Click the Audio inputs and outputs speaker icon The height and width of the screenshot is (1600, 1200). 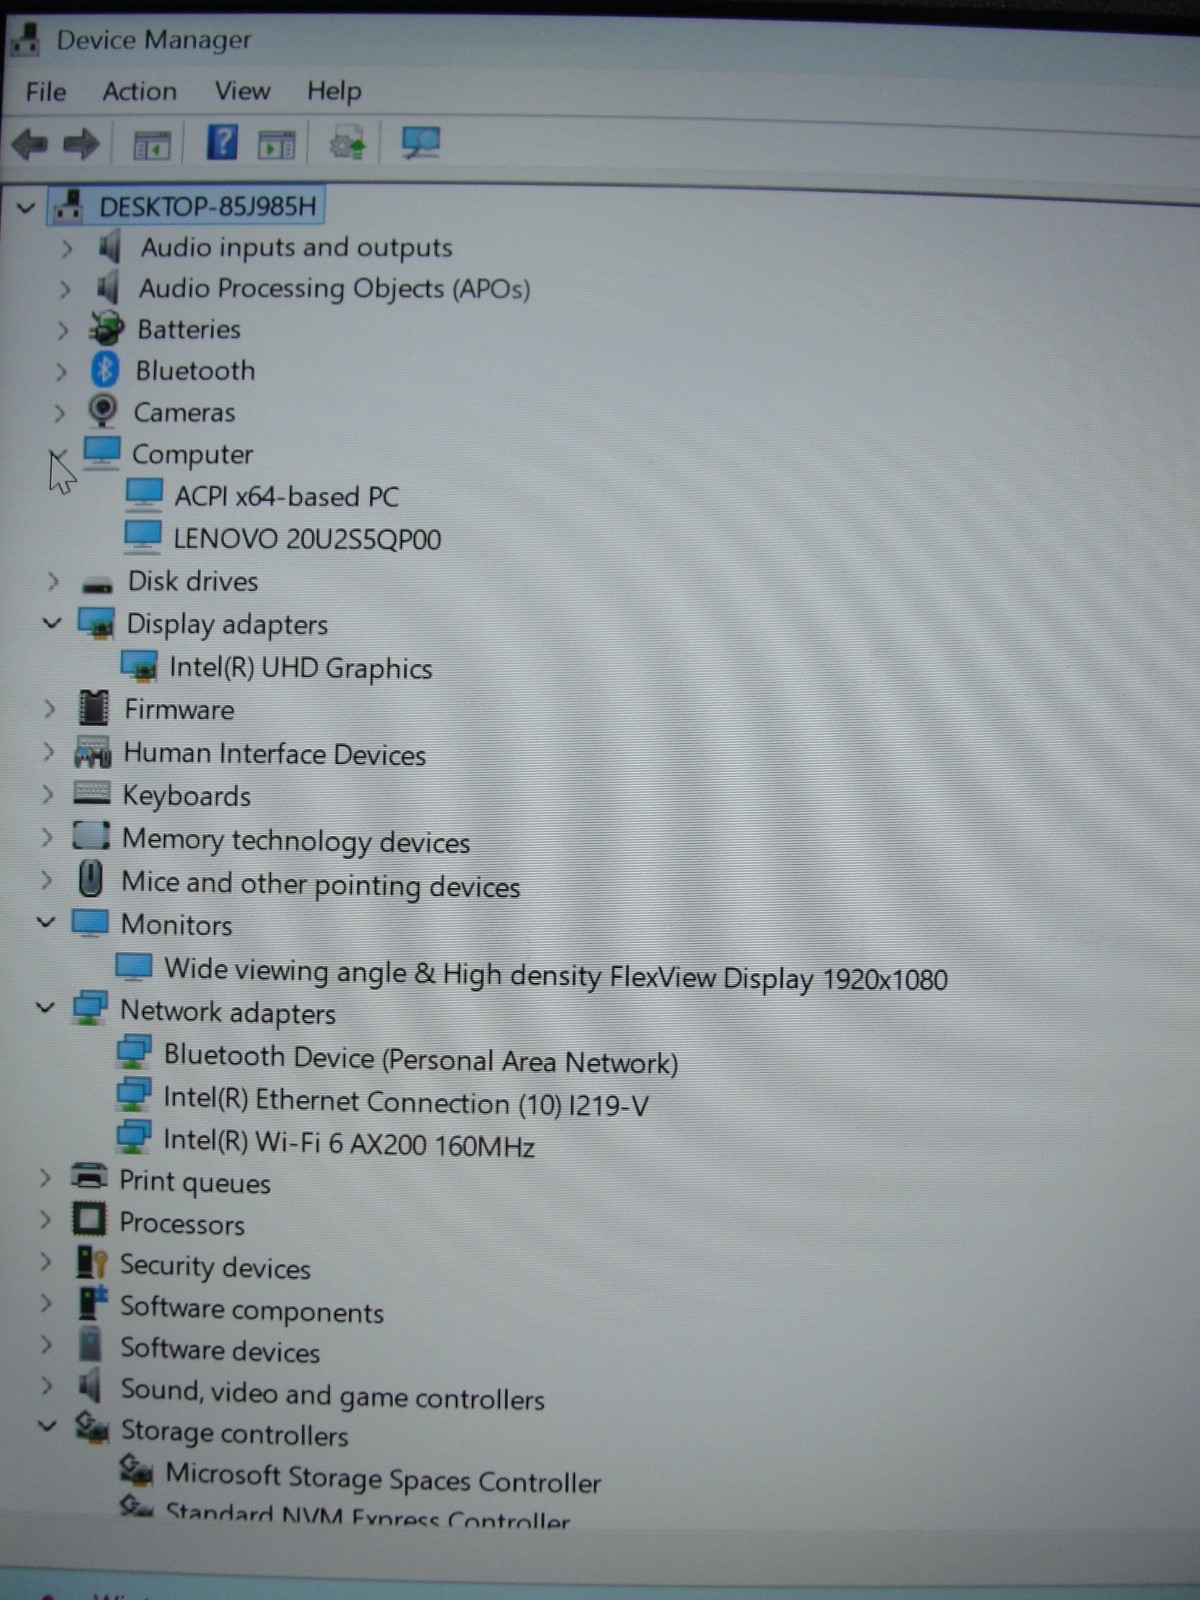pos(109,246)
